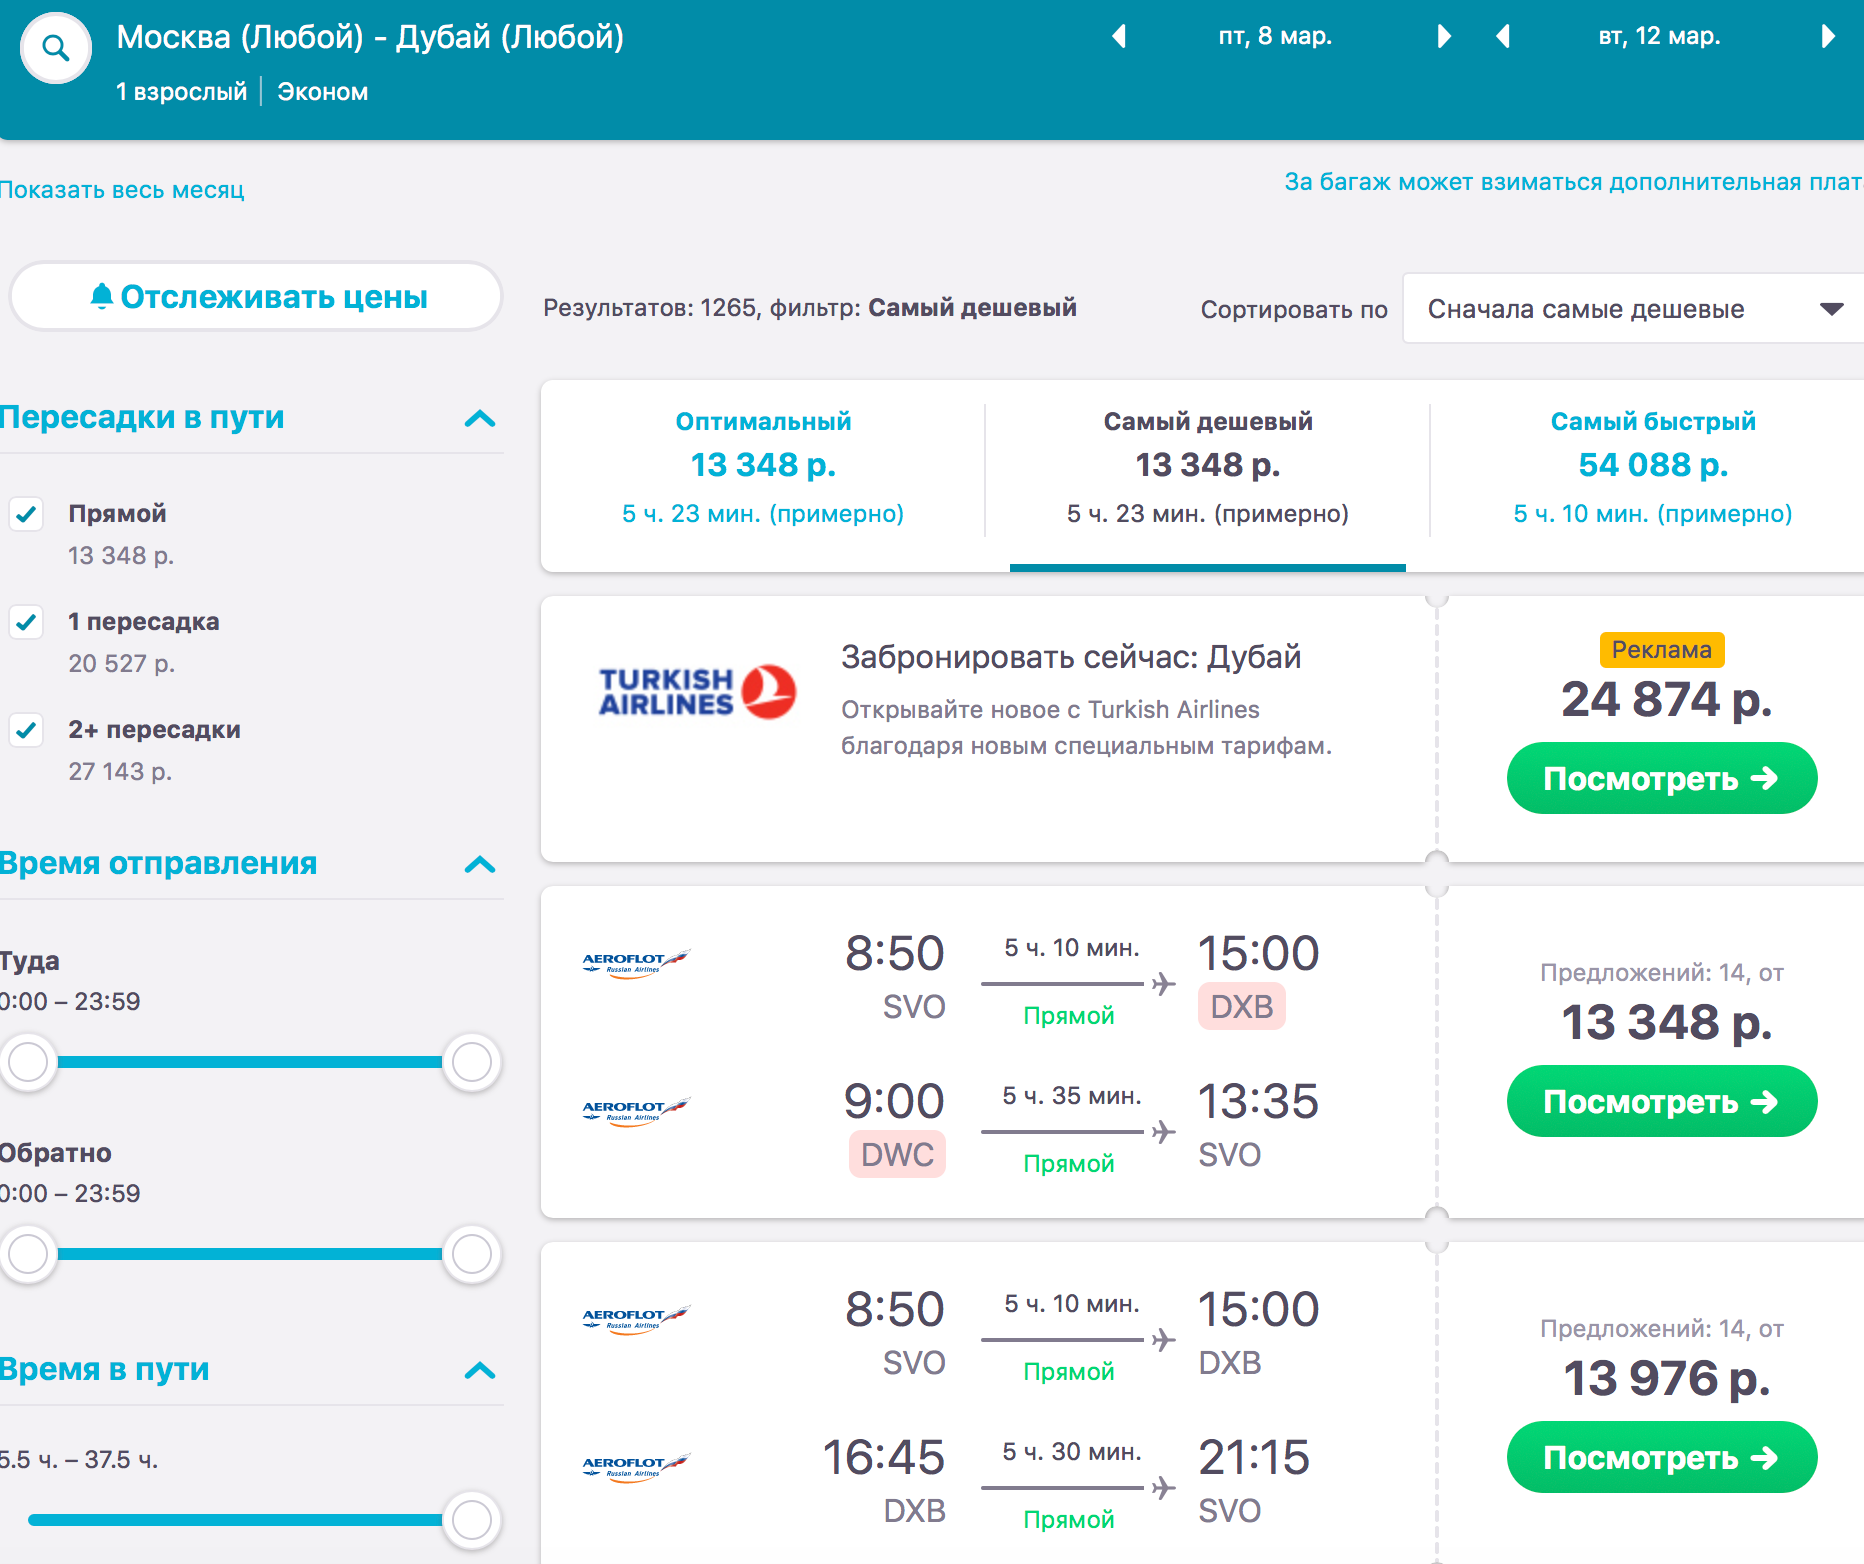Click Посмотреть for 13 976 р. offer

1661,1457
